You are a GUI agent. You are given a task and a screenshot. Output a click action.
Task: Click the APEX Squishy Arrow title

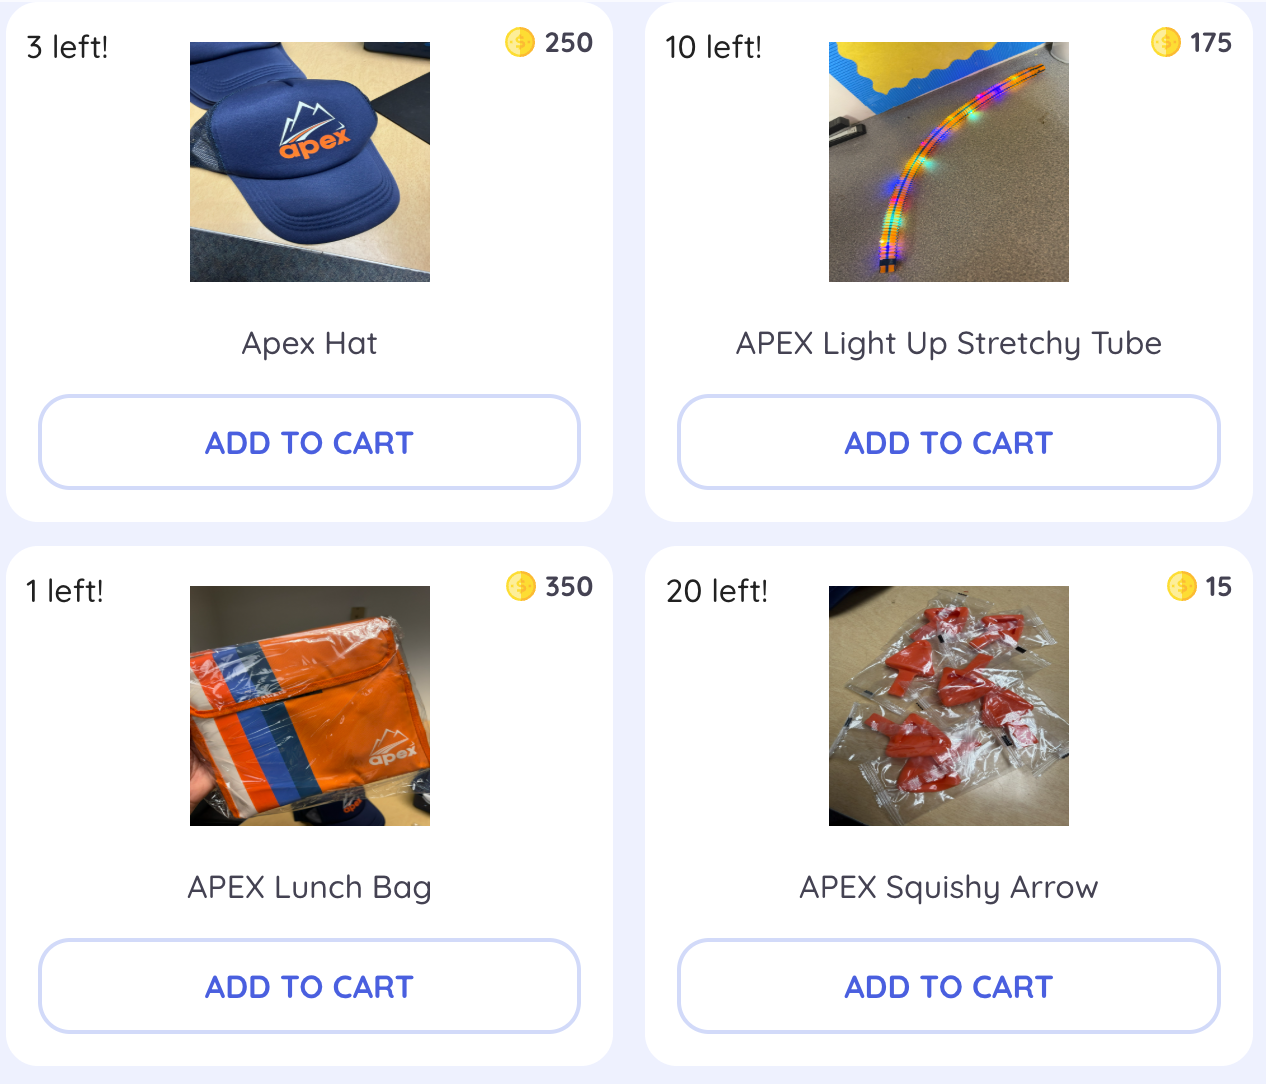(949, 888)
